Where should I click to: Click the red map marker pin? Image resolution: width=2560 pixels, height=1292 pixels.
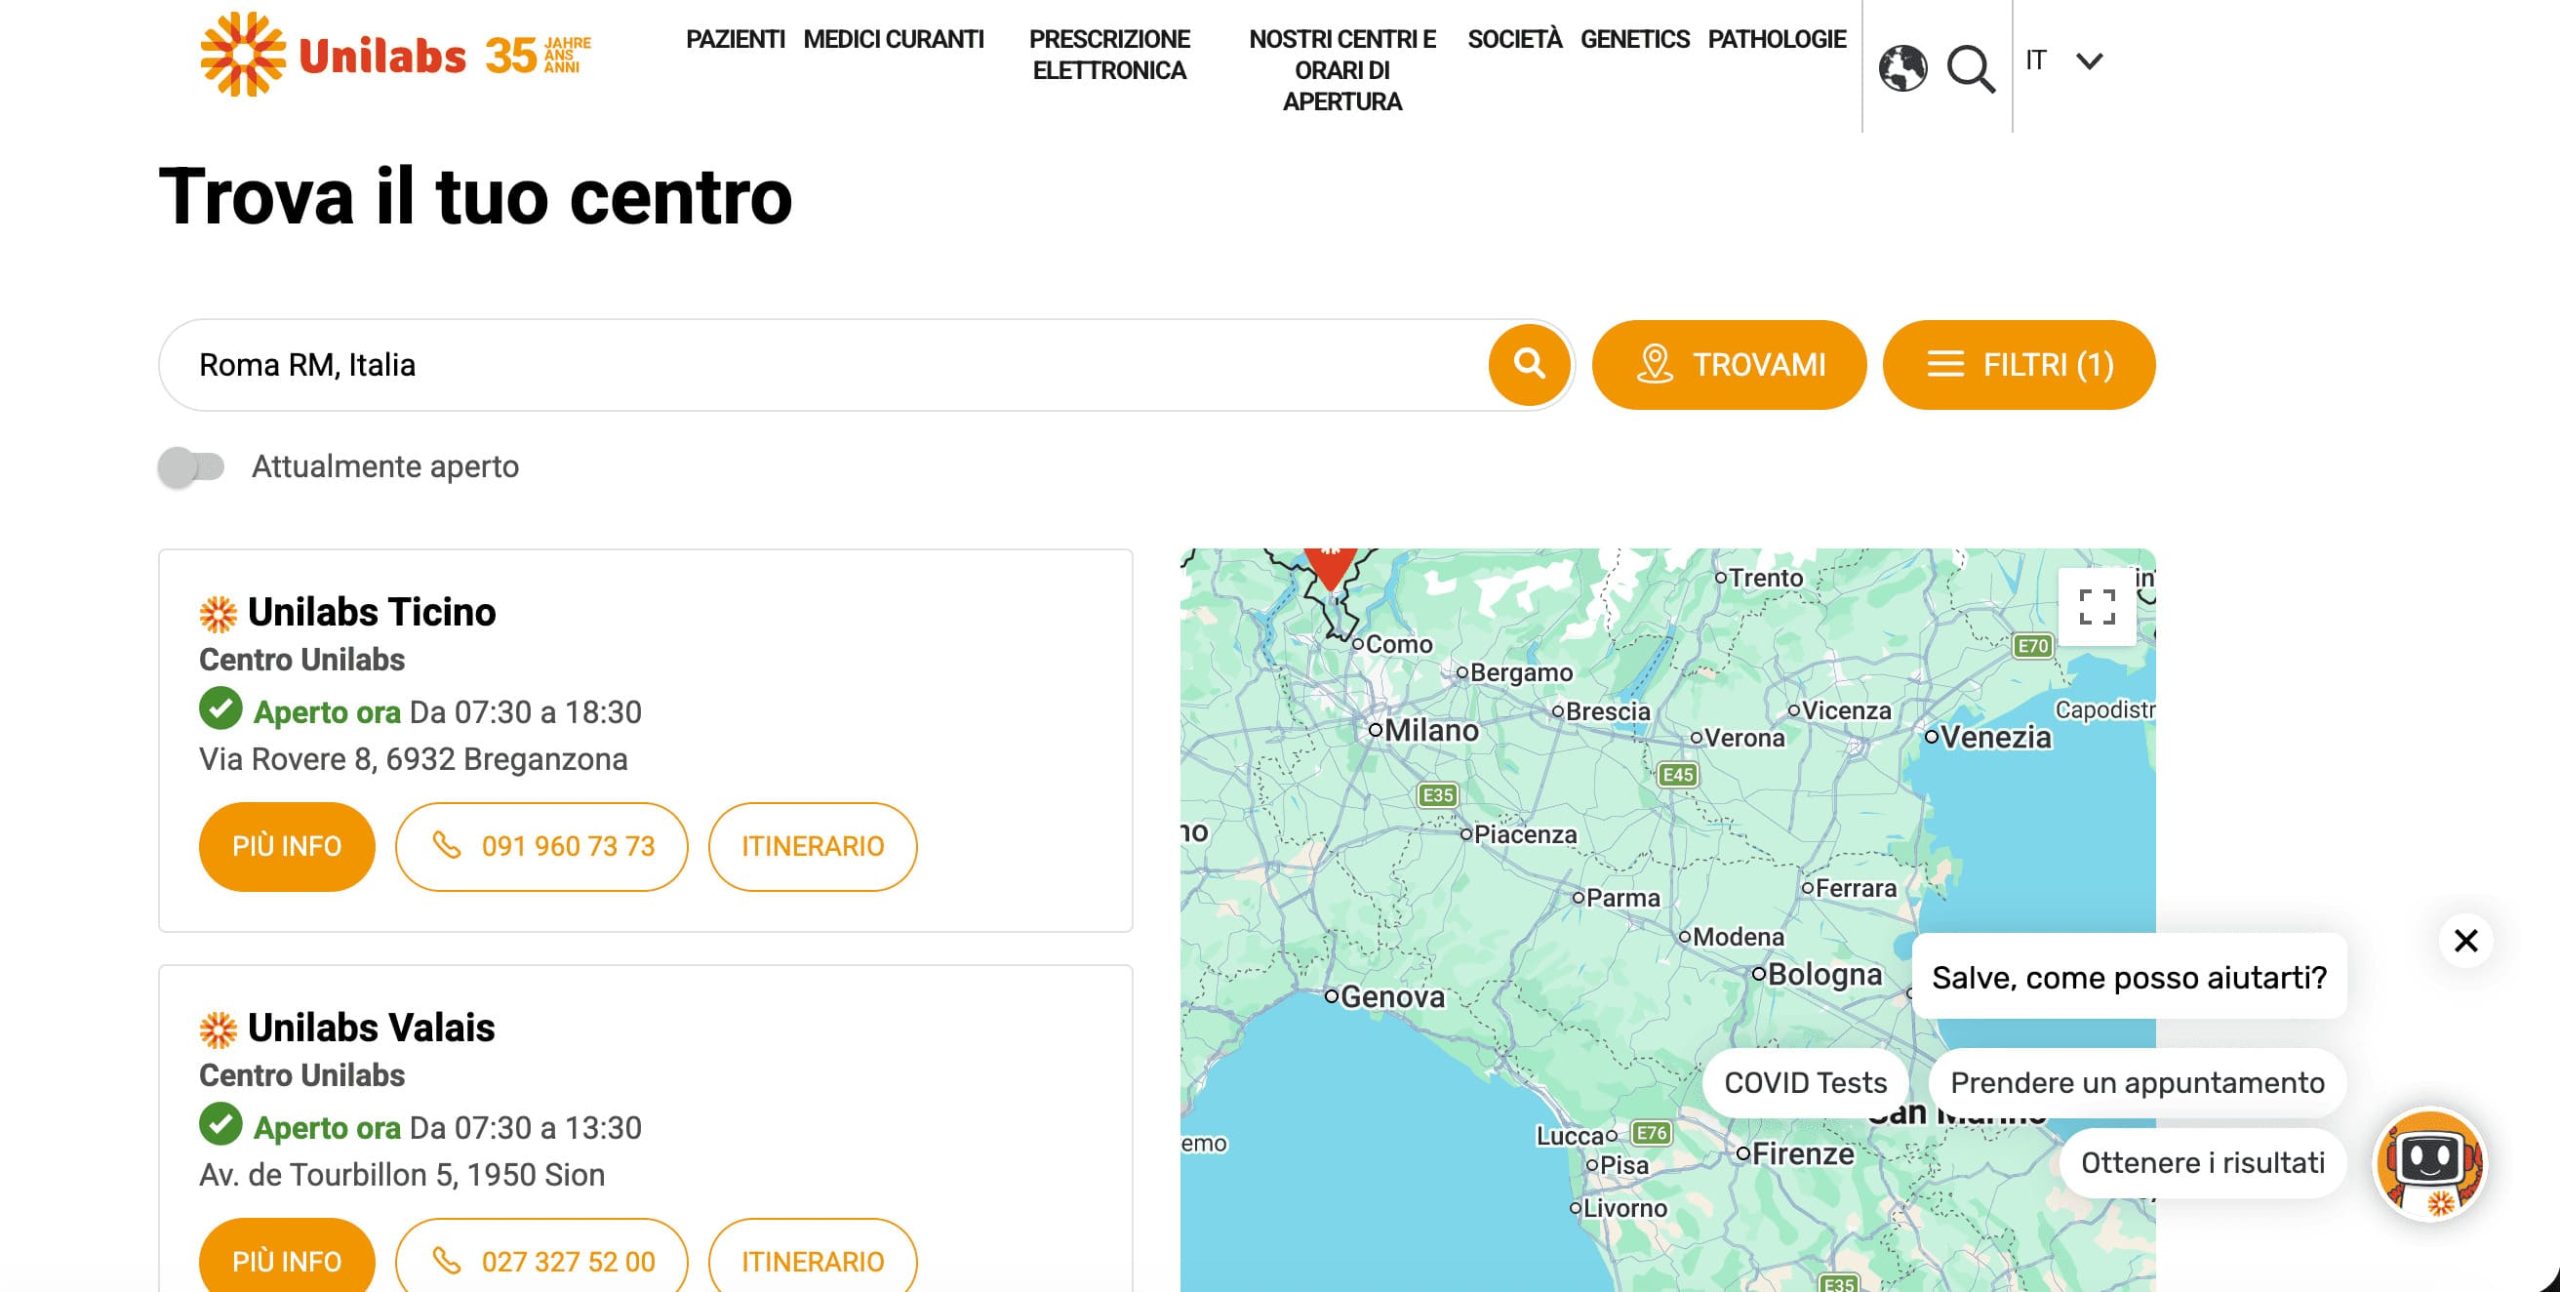[1329, 566]
